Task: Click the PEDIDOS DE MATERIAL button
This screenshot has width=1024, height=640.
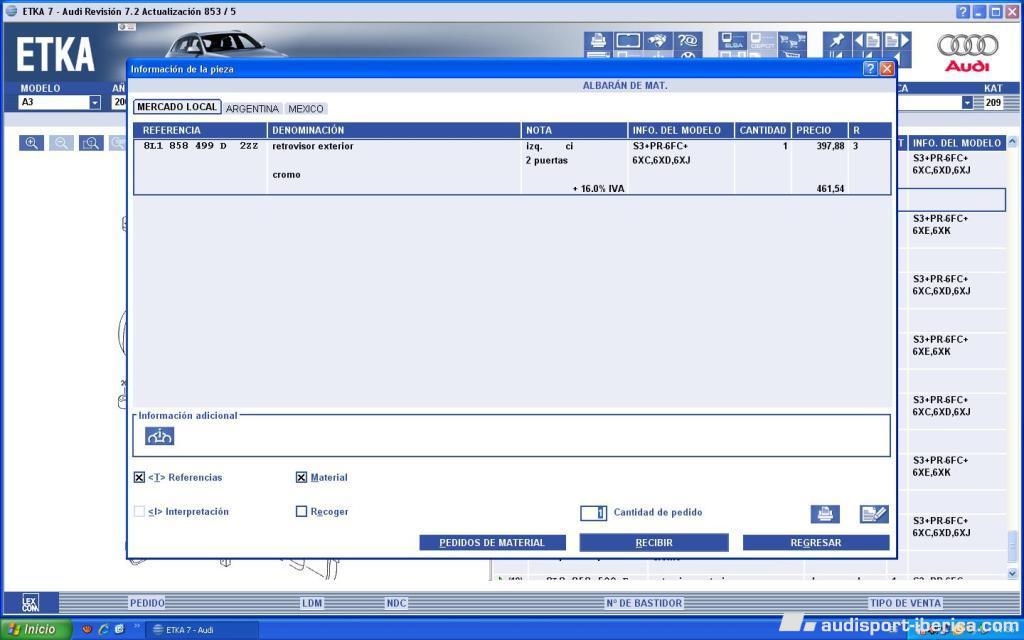Action: (492, 543)
